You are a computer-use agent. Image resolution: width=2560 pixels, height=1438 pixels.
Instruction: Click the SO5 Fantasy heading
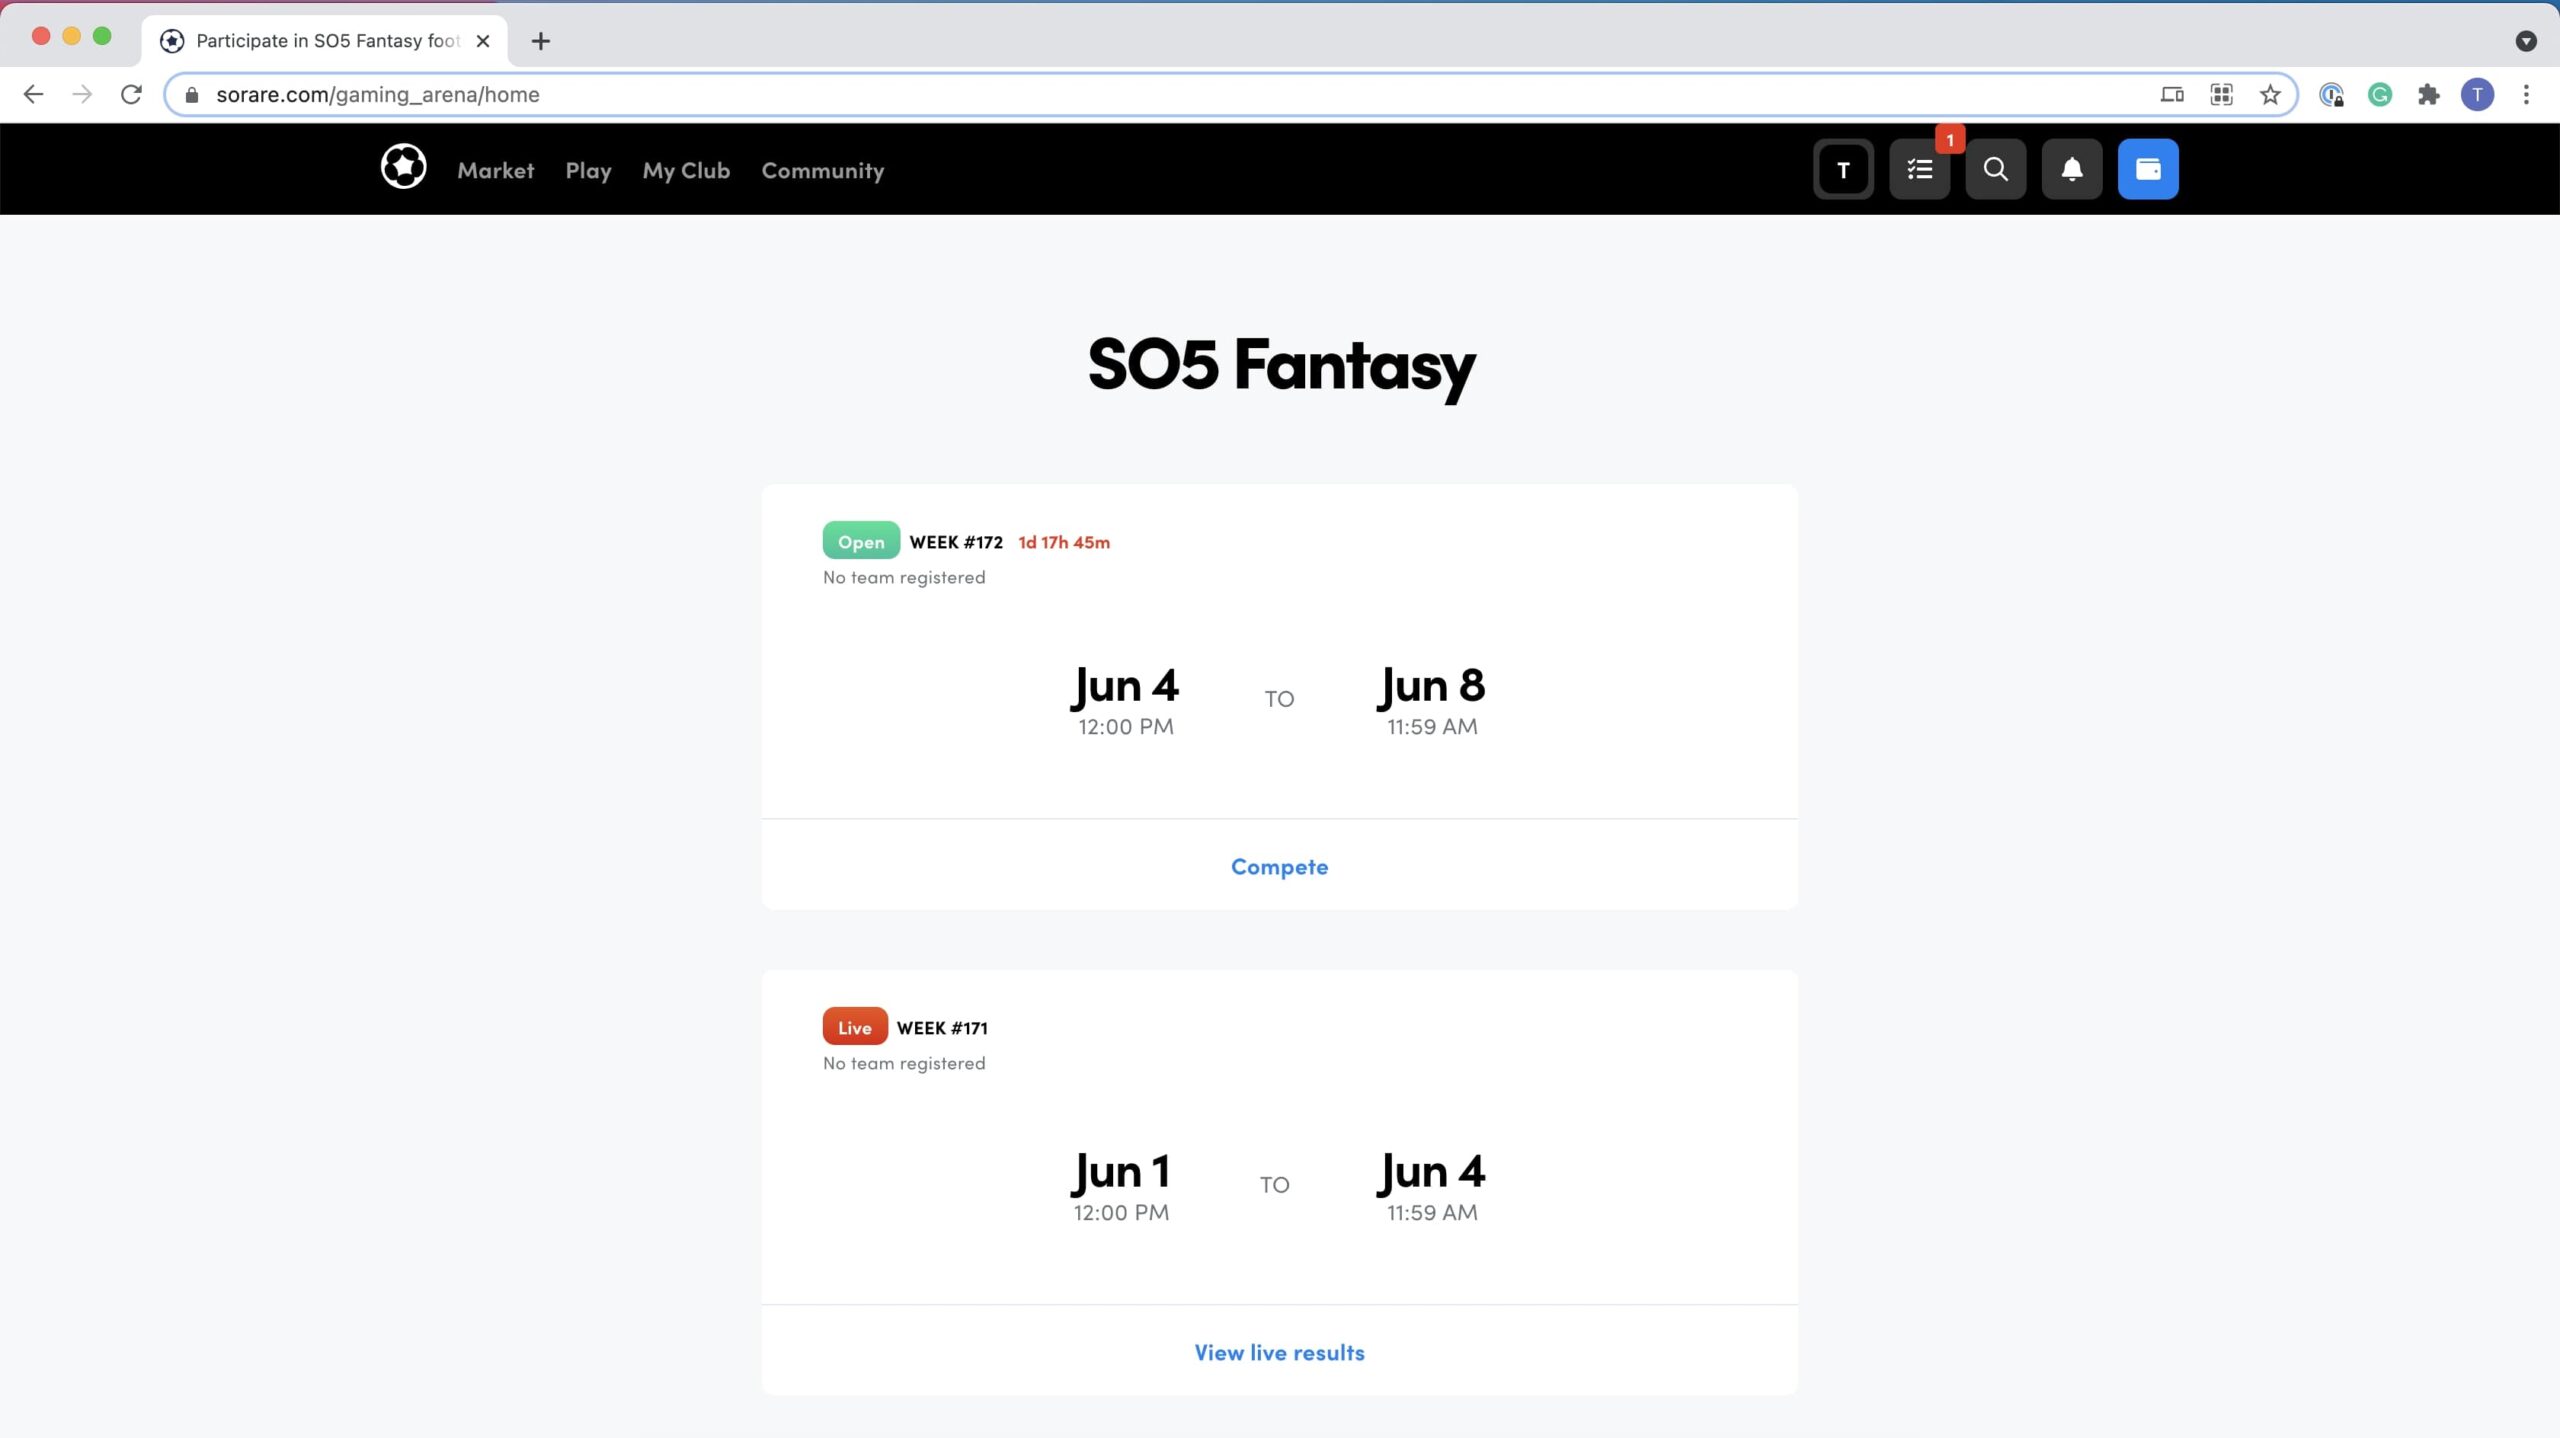(x=1281, y=365)
